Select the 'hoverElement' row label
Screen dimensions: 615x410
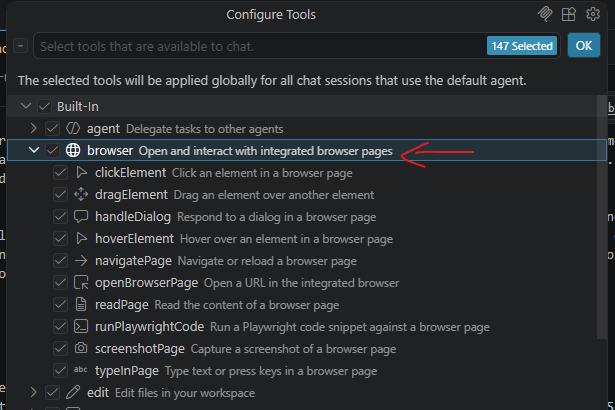click(135, 239)
